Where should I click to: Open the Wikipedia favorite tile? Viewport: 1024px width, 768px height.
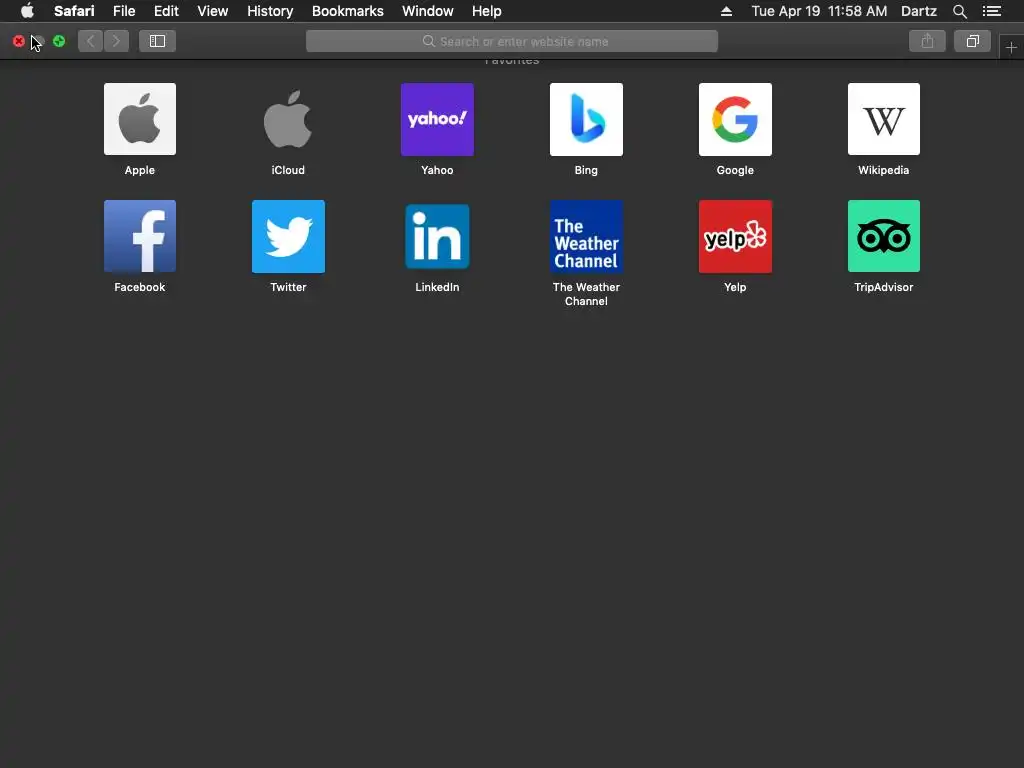[884, 119]
